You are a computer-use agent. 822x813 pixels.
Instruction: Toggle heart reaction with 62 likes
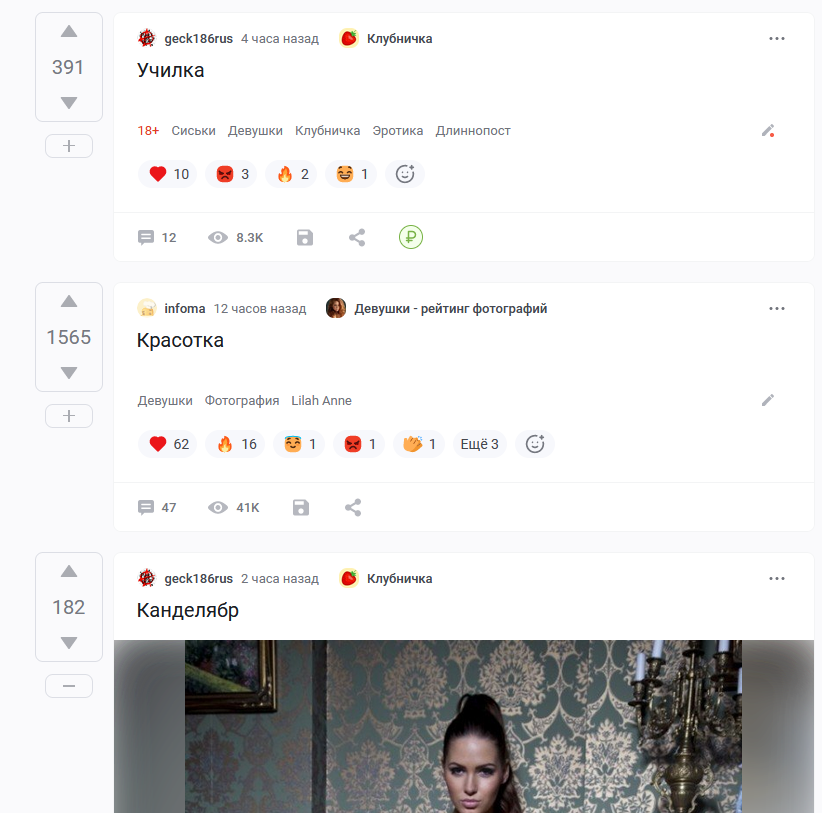(168, 444)
